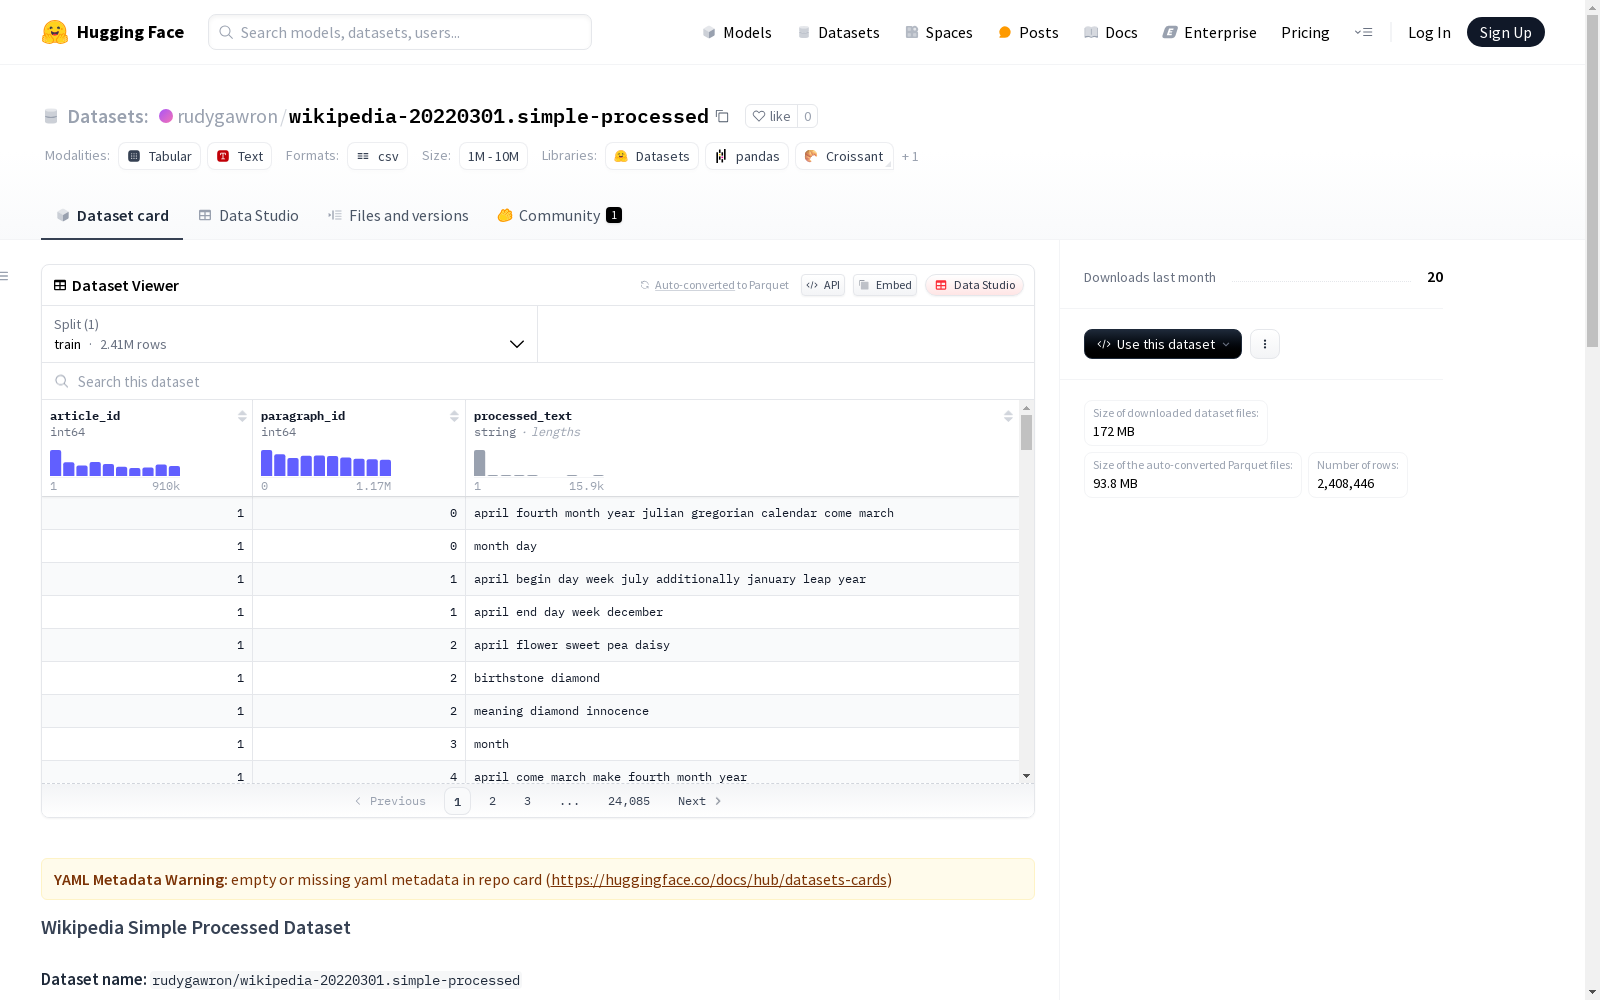Click the 'birthstone diamond' cell
The image size is (1600, 1000).
pos(742,678)
